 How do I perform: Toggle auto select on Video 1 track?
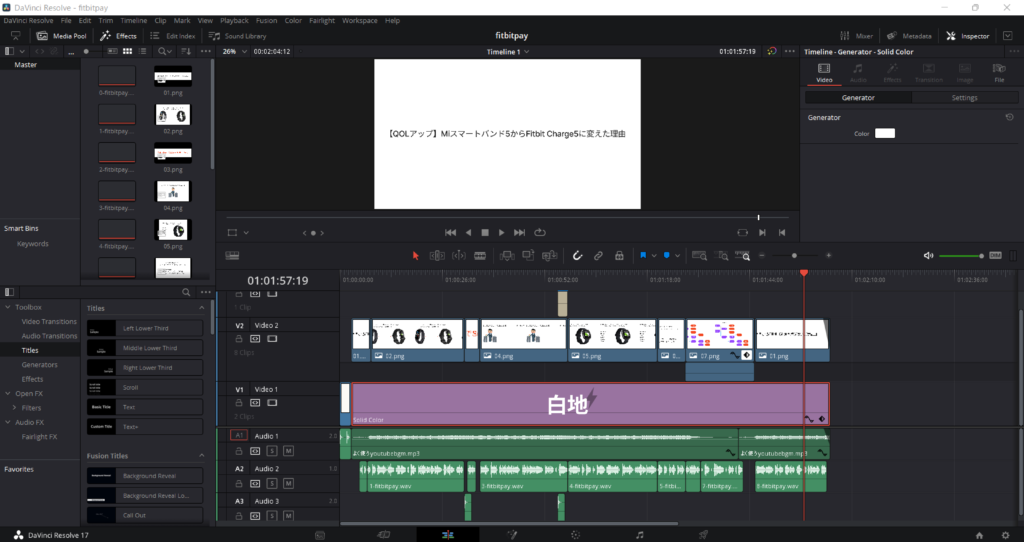[x=255, y=403]
